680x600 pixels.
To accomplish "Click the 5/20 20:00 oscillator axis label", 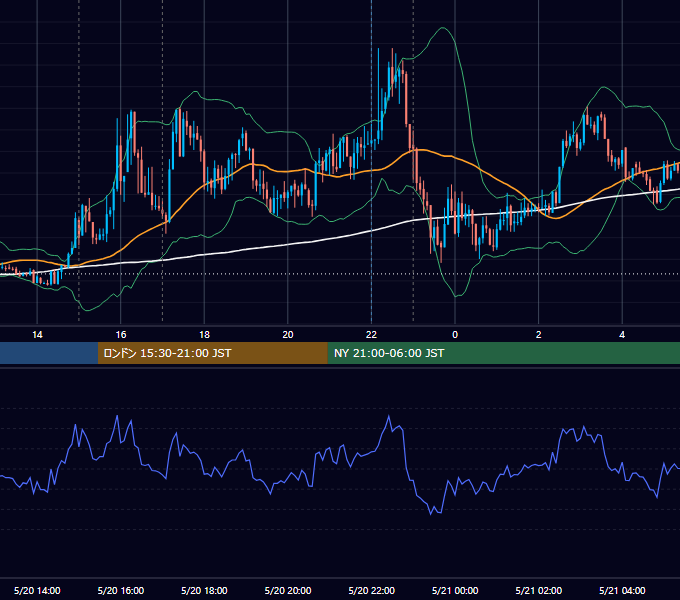I will 288,590.
